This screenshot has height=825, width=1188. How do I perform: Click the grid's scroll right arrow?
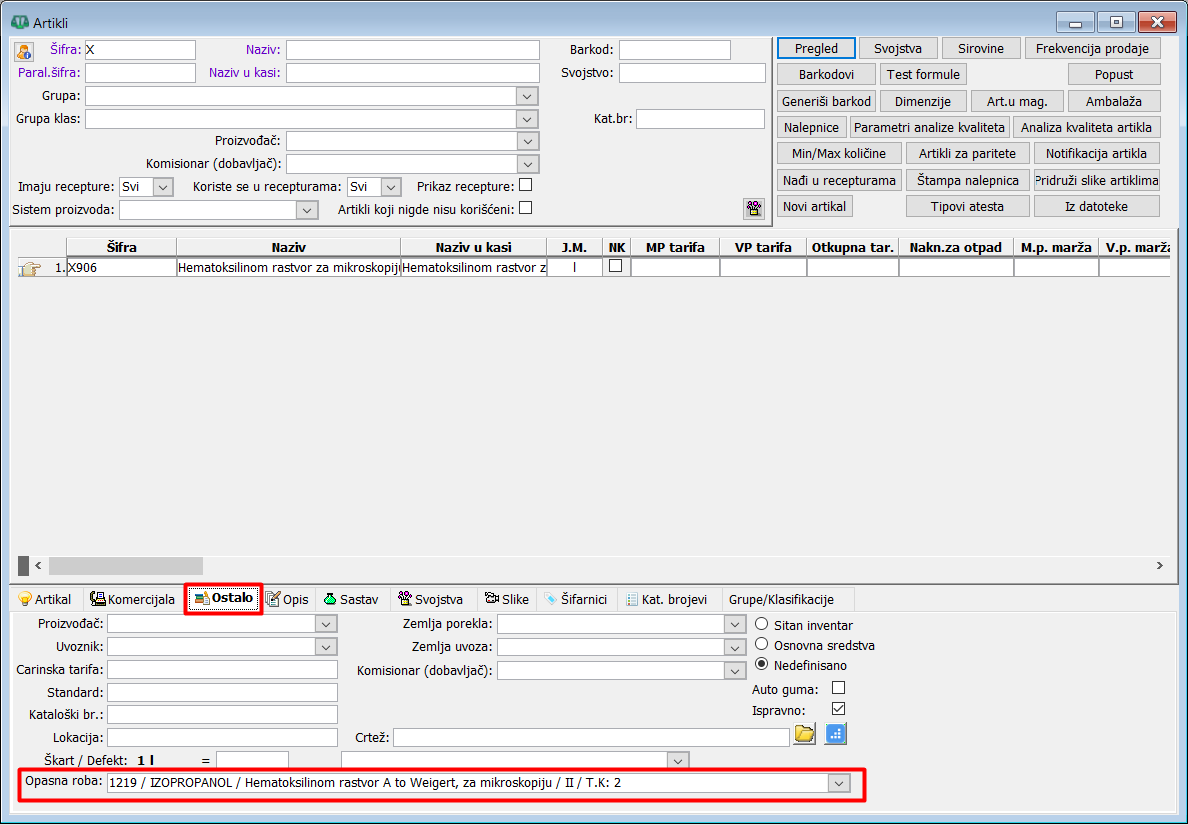(1159, 565)
